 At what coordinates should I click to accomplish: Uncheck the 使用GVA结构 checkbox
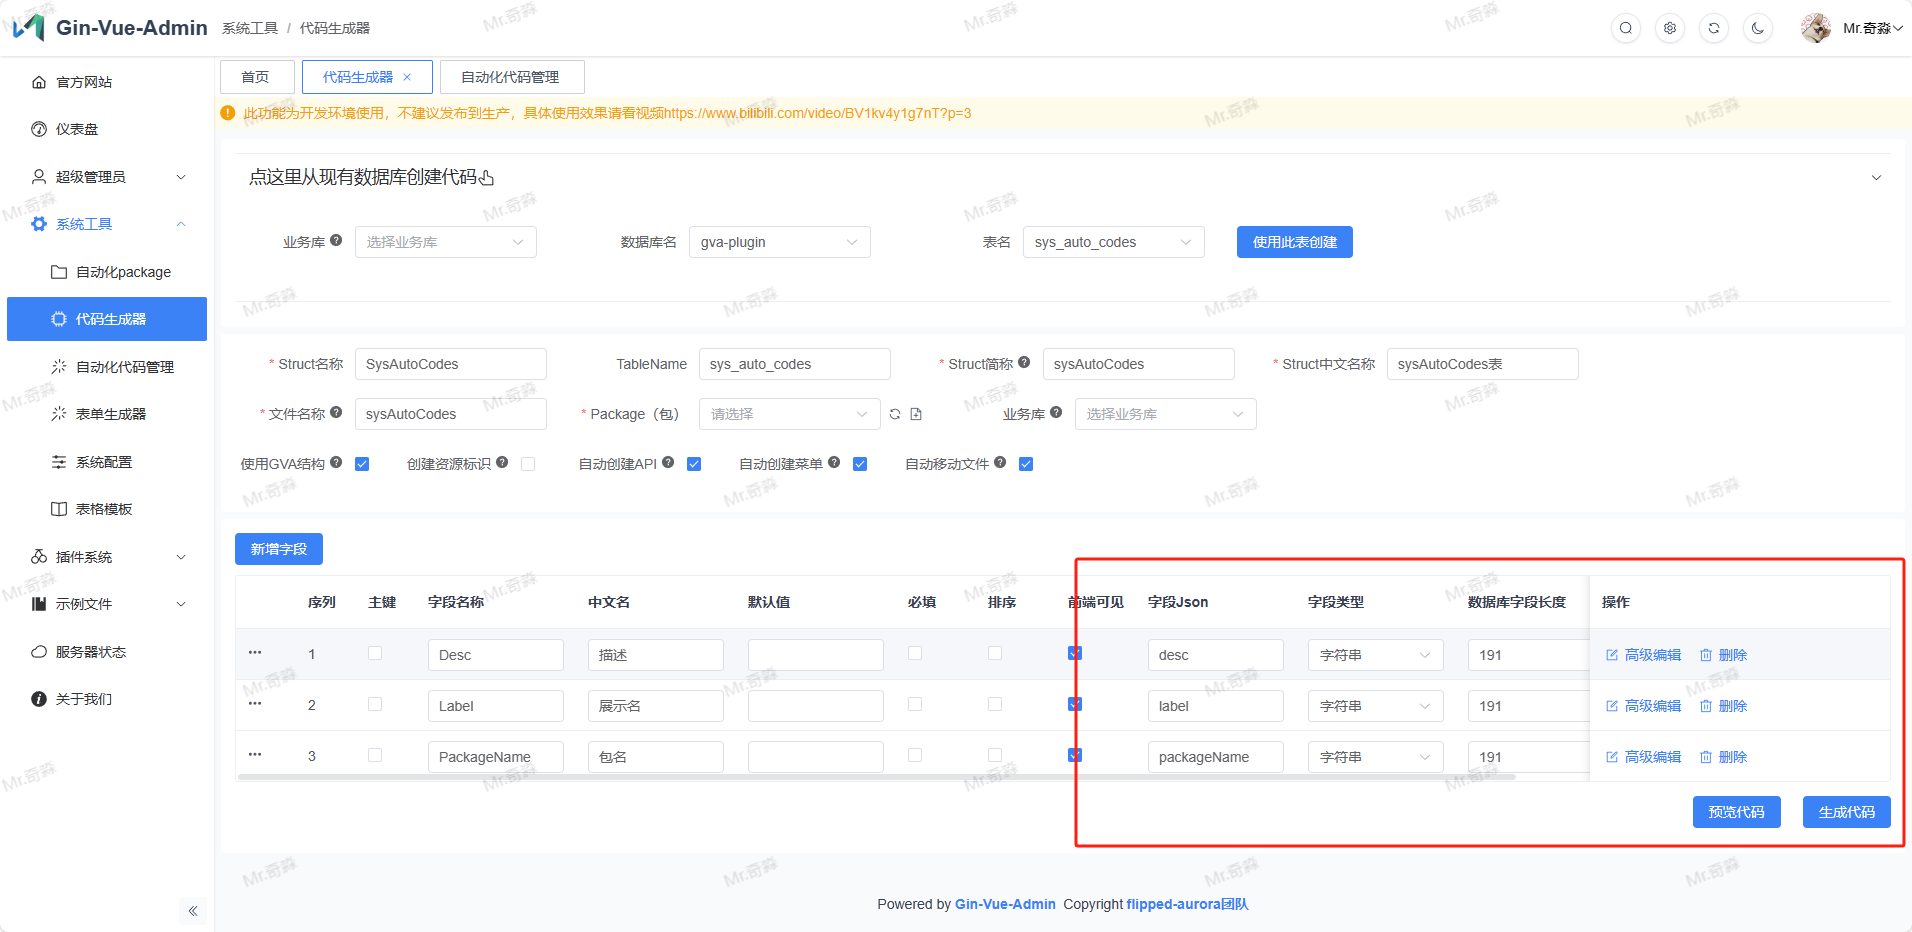click(x=362, y=464)
